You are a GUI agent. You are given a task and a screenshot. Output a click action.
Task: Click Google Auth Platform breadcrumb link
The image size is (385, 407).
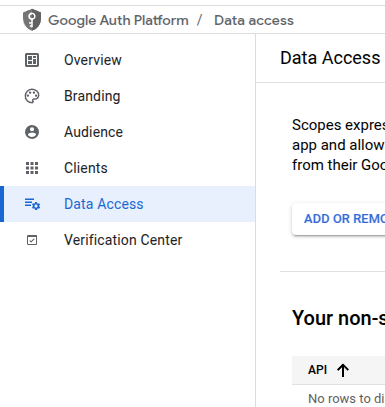pos(118,20)
